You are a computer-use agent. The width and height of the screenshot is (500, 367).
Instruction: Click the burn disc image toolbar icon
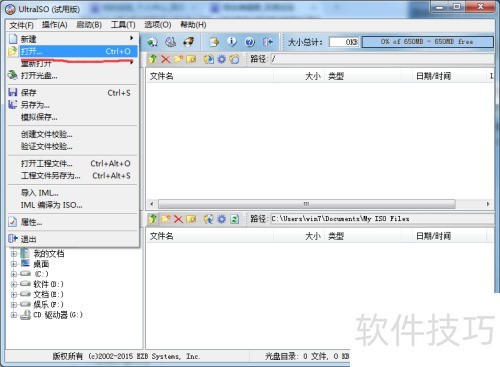pyautogui.click(x=171, y=42)
